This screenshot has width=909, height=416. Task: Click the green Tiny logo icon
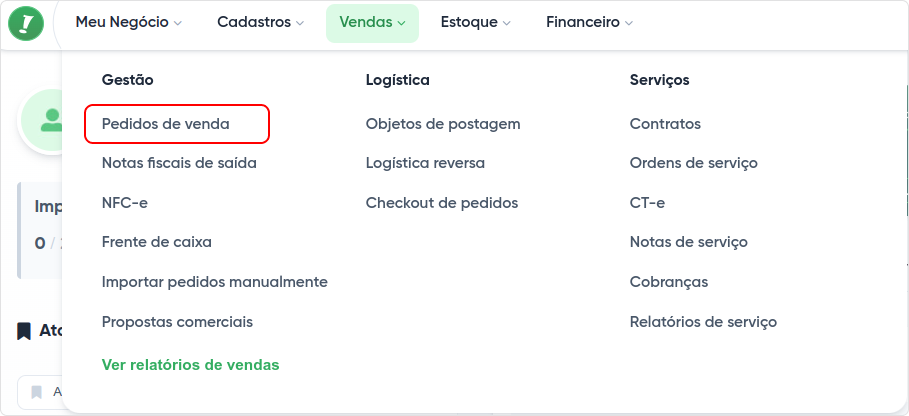[x=26, y=23]
